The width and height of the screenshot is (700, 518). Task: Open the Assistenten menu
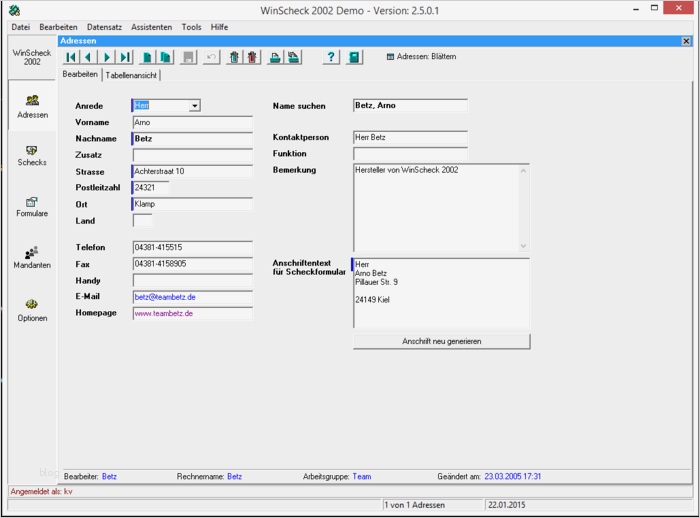click(151, 27)
